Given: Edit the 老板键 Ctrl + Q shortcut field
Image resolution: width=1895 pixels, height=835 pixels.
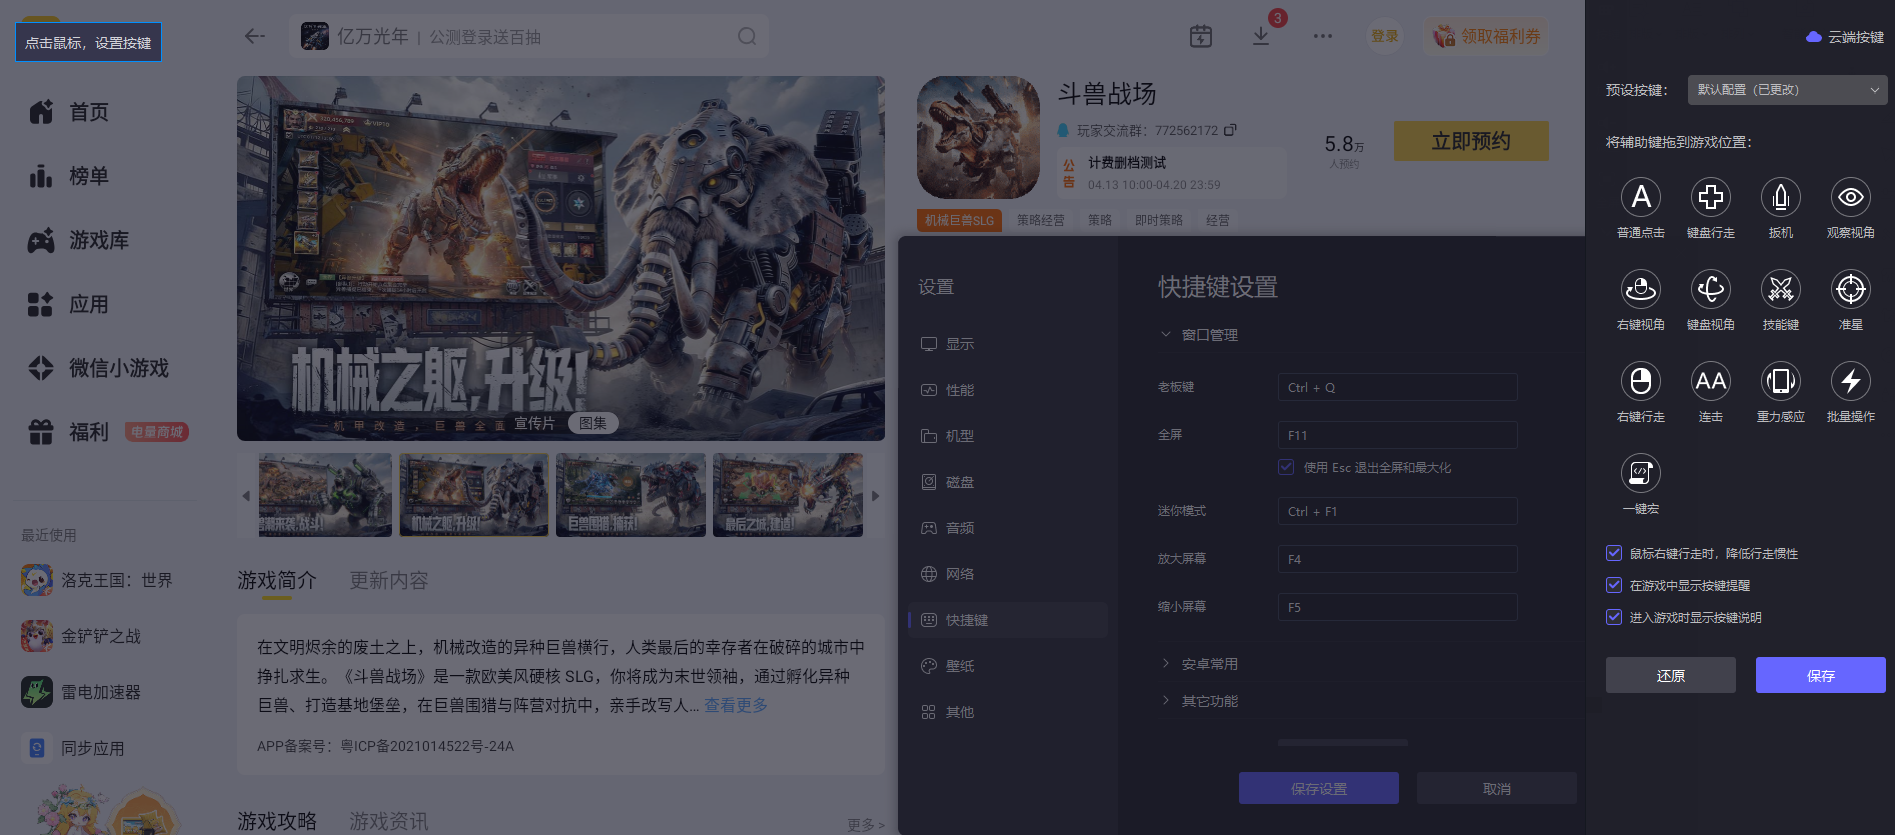Looking at the screenshot, I should pos(1398,387).
